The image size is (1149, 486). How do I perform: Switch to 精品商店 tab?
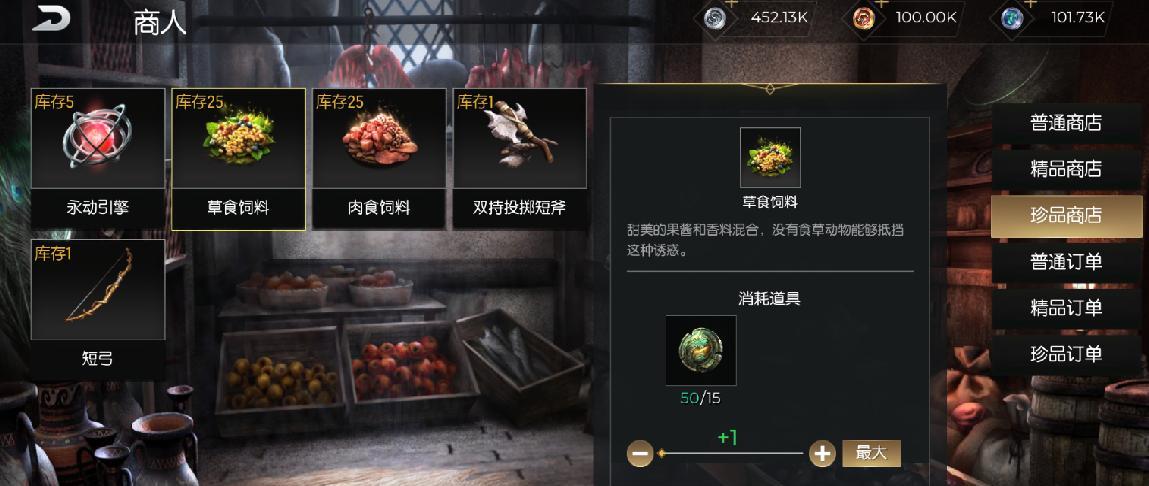tap(1066, 169)
